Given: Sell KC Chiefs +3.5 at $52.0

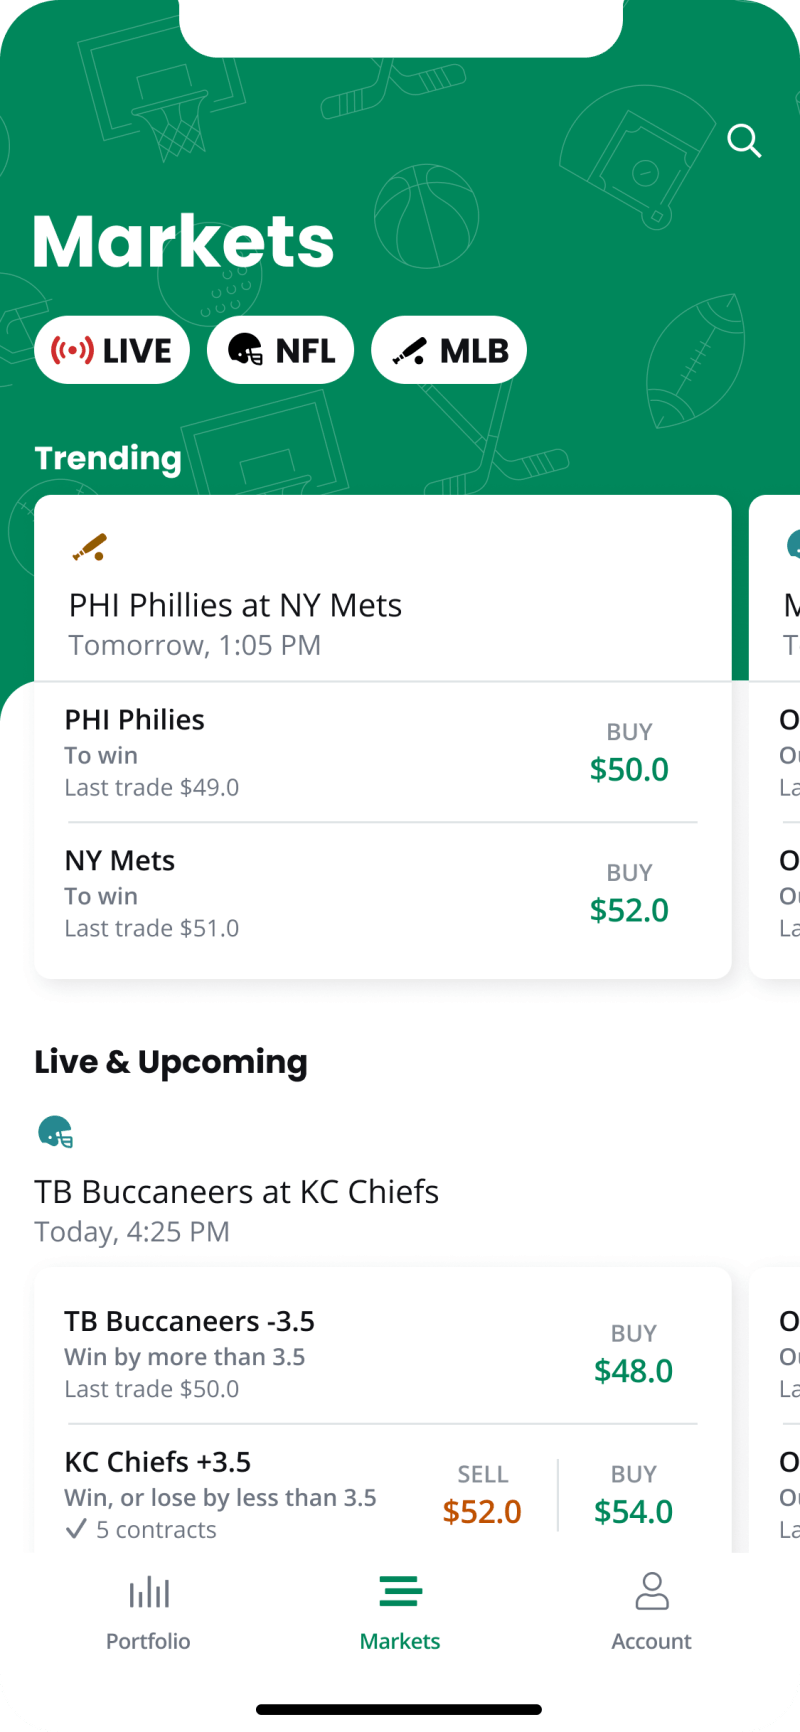Looking at the screenshot, I should [x=482, y=1496].
